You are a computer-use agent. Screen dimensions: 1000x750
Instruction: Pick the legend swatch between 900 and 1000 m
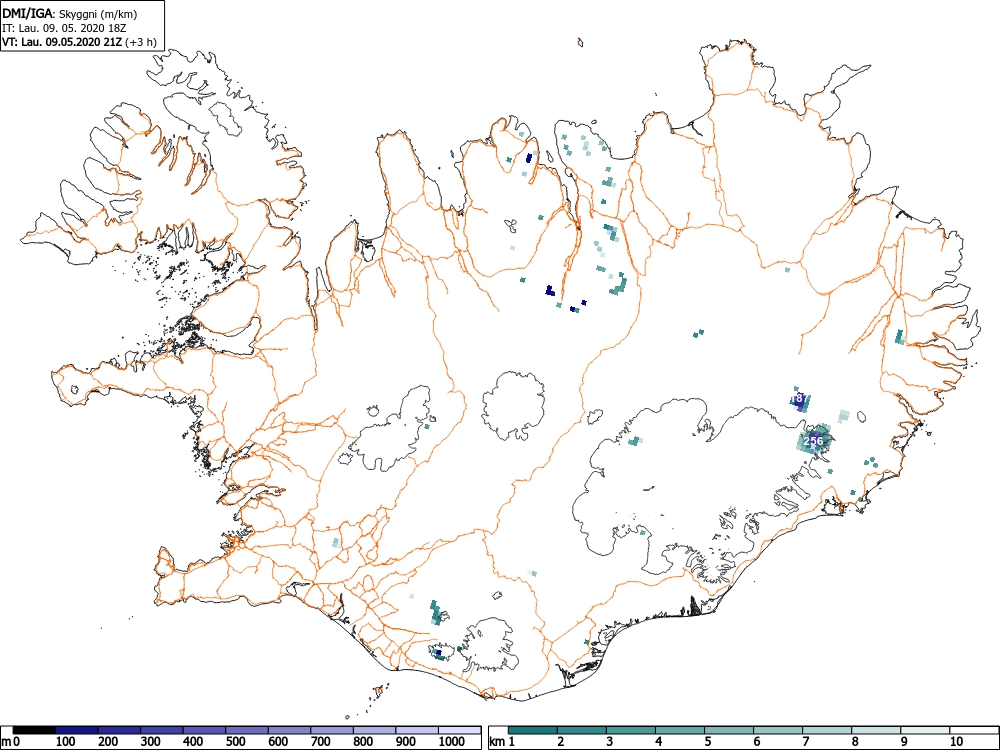417,730
